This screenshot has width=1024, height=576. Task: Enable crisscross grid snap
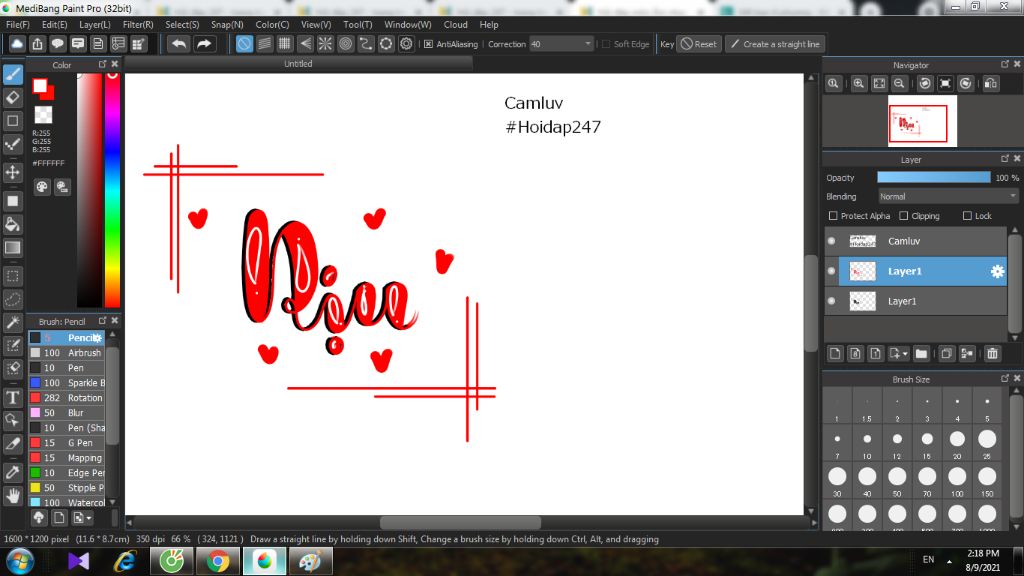[x=285, y=44]
